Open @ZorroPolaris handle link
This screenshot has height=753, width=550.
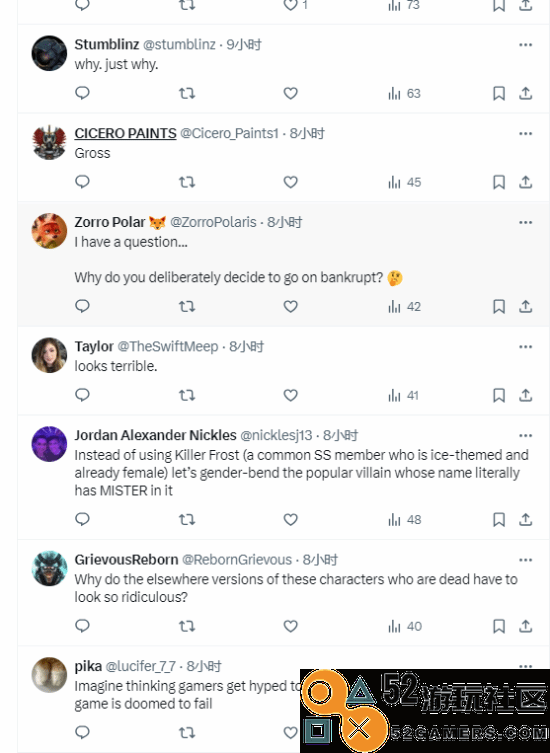click(213, 222)
